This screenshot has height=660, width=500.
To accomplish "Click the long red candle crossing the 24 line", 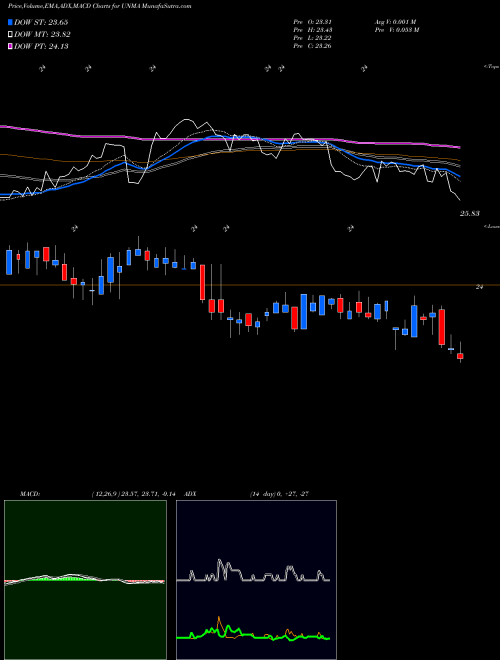I will (202, 282).
